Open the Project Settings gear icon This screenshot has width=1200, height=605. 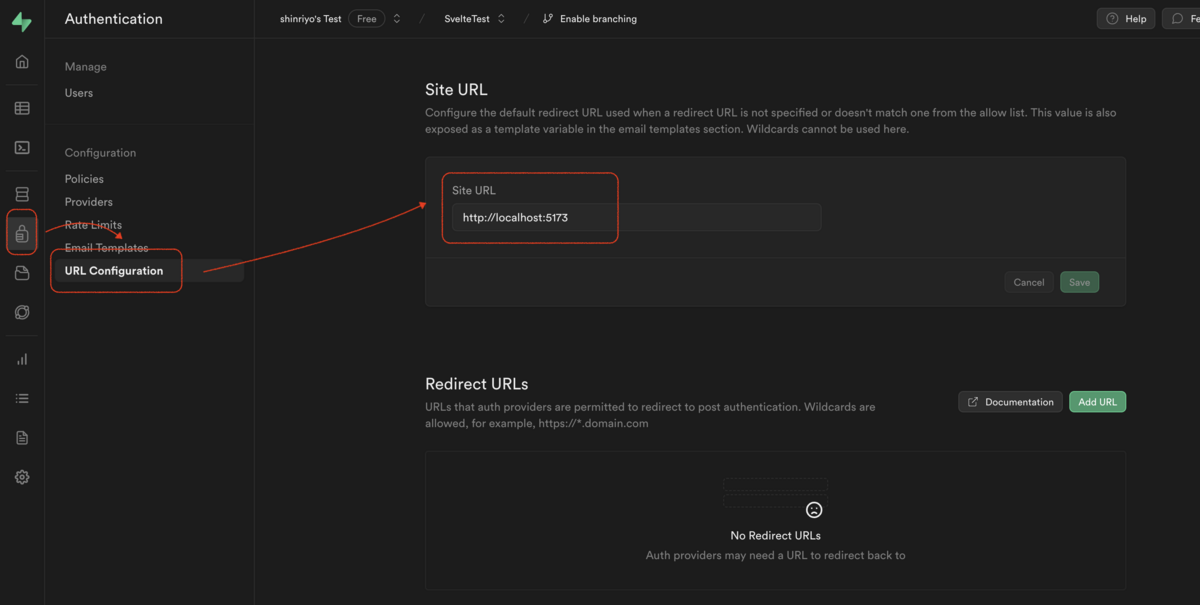(22, 477)
